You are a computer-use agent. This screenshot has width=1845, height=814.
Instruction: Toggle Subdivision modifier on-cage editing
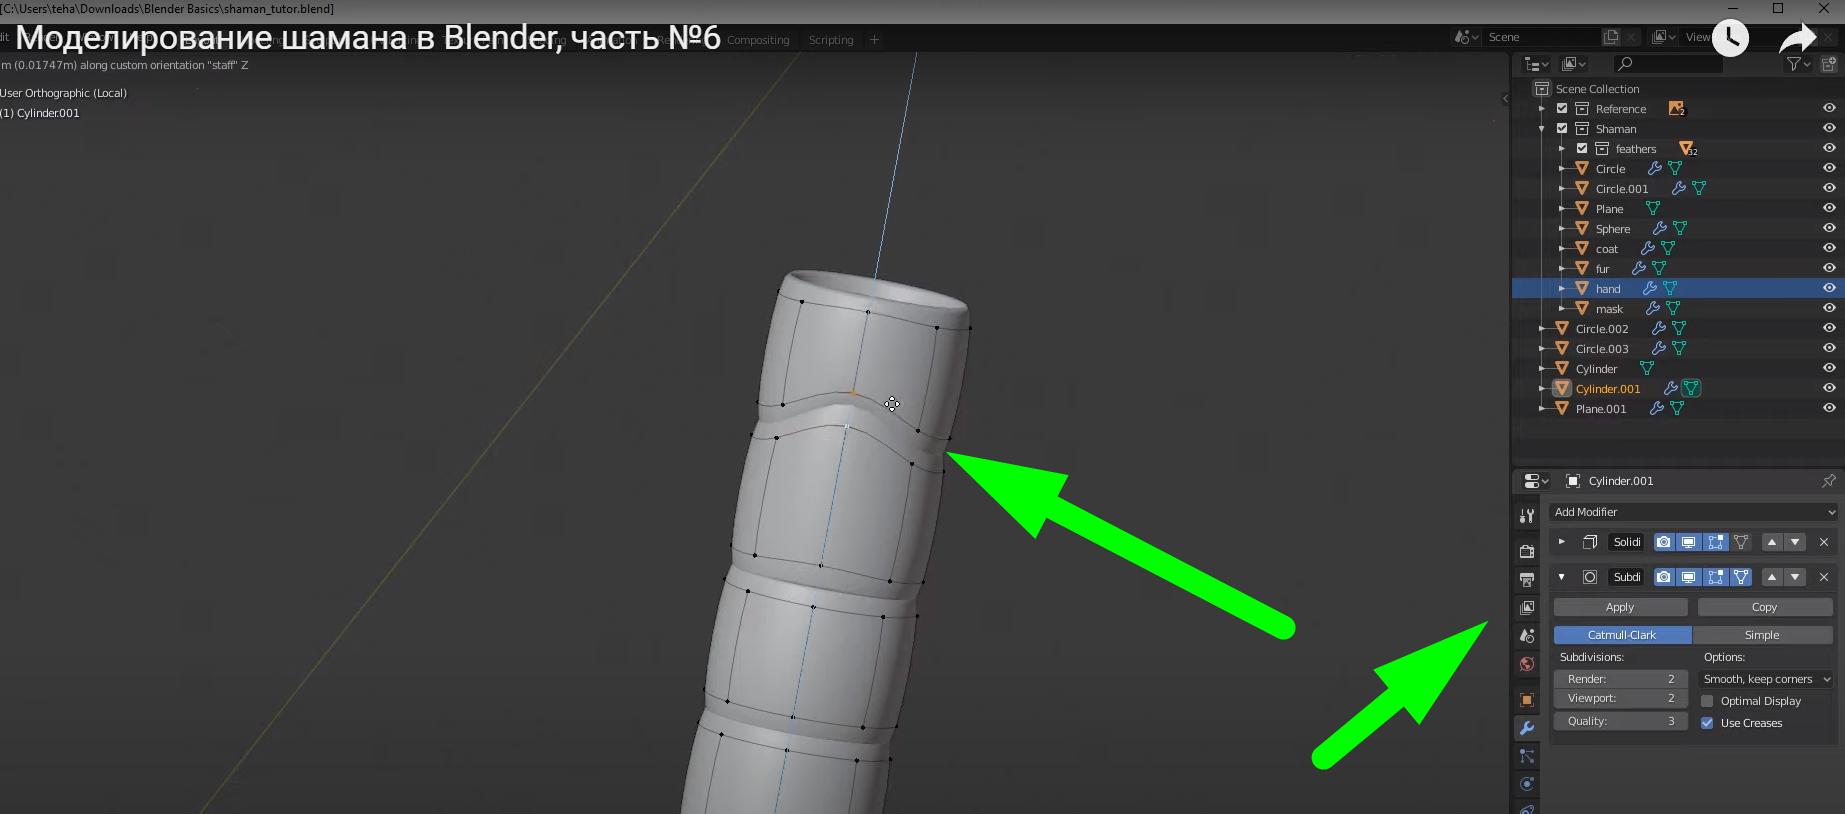pos(1741,577)
